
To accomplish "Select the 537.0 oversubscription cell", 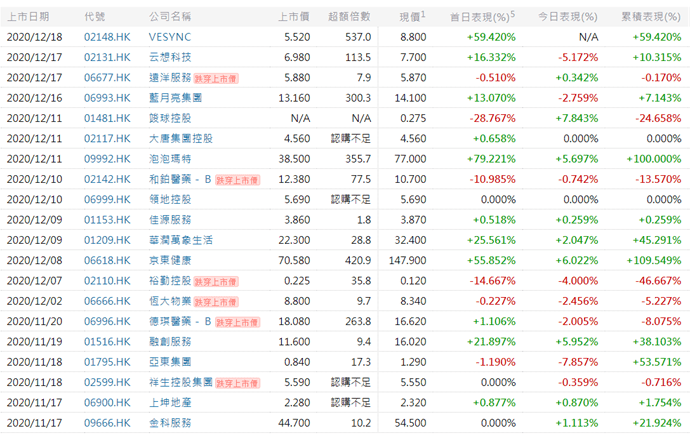I will [x=358, y=37].
